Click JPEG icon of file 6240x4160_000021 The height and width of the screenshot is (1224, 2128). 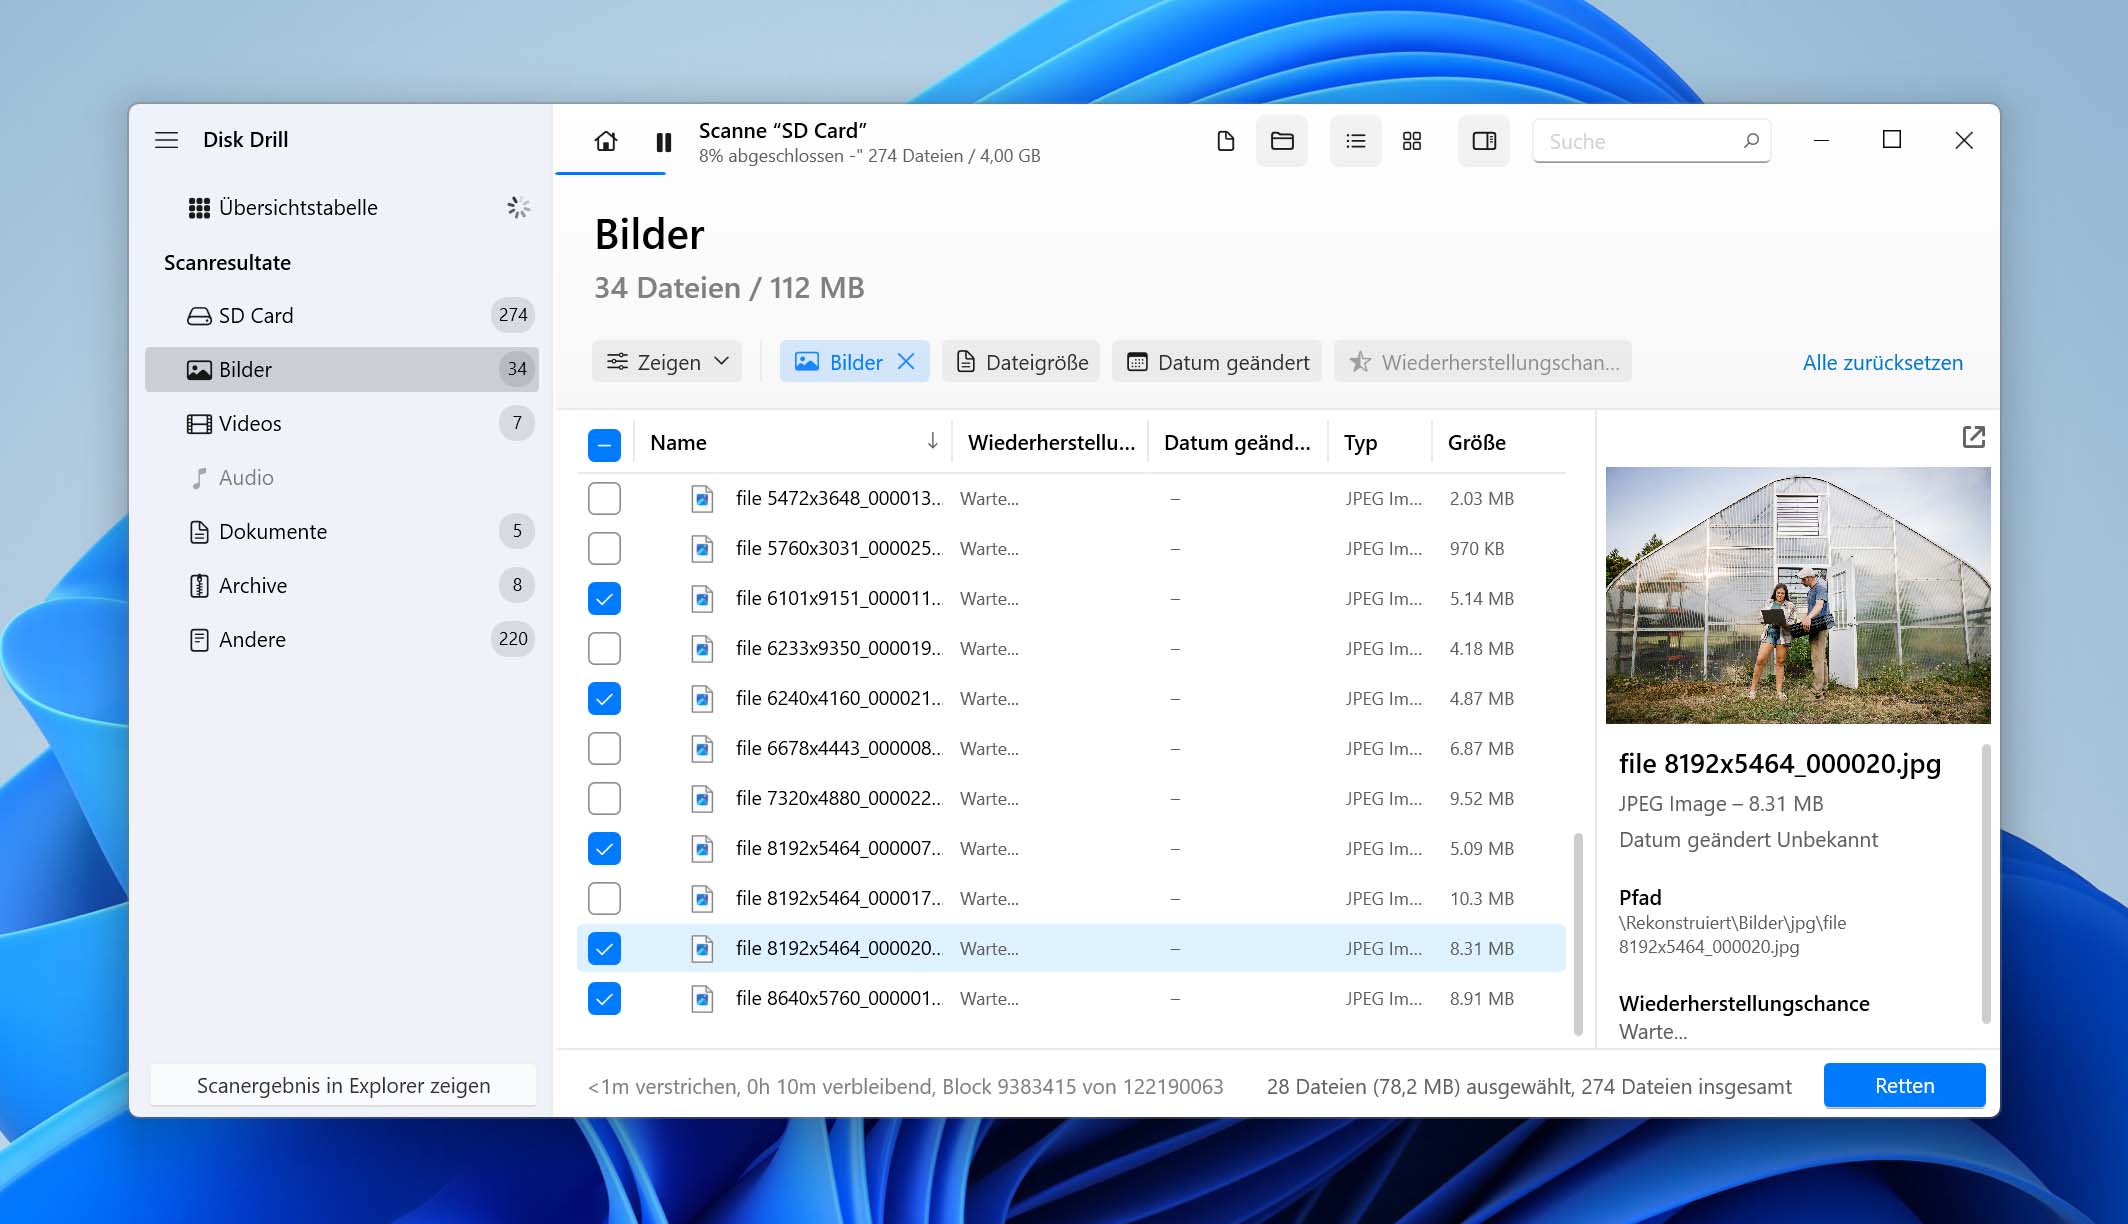point(703,699)
